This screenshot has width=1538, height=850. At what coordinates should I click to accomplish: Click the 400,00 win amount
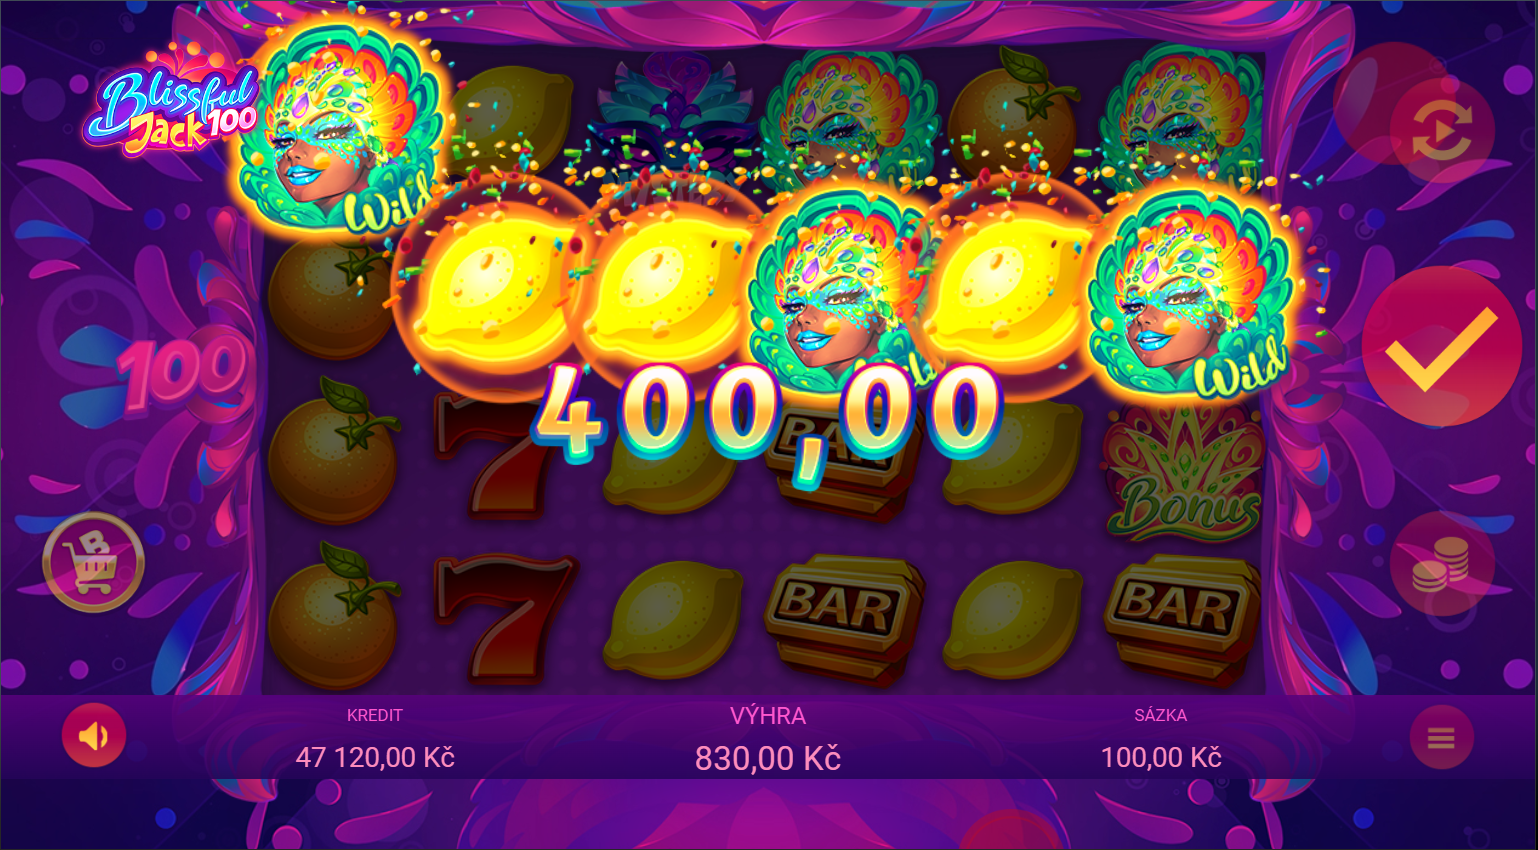tap(768, 415)
